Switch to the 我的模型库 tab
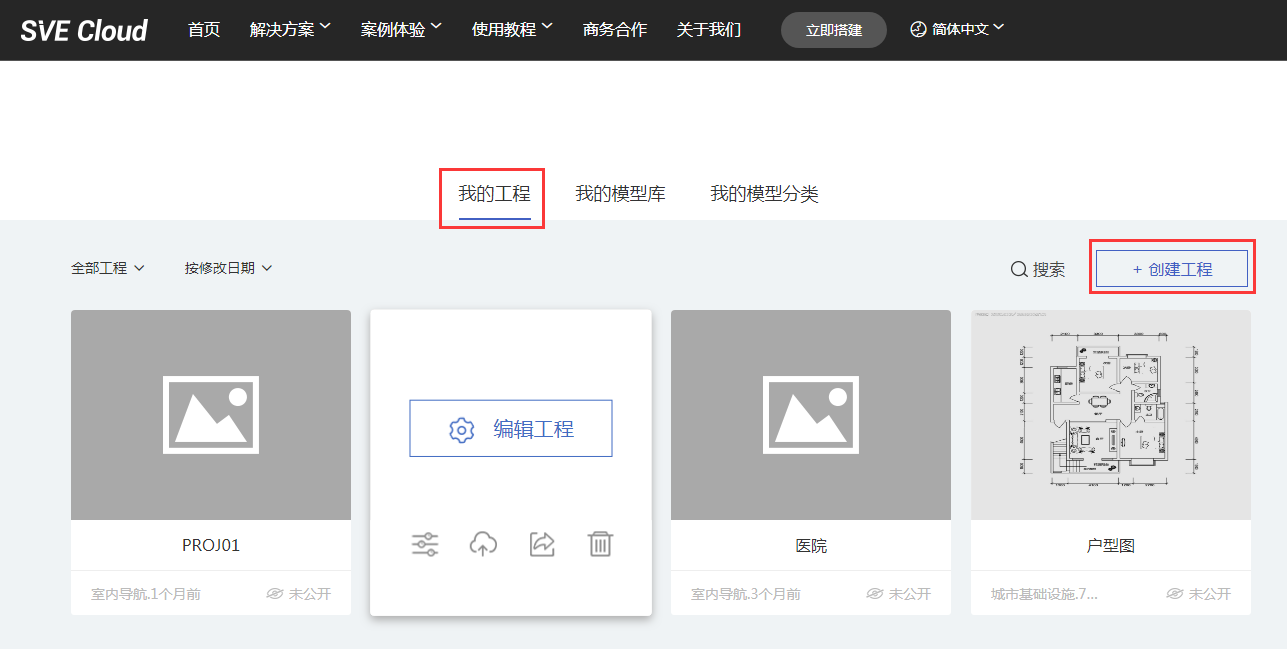The width and height of the screenshot is (1287, 649). [x=620, y=193]
